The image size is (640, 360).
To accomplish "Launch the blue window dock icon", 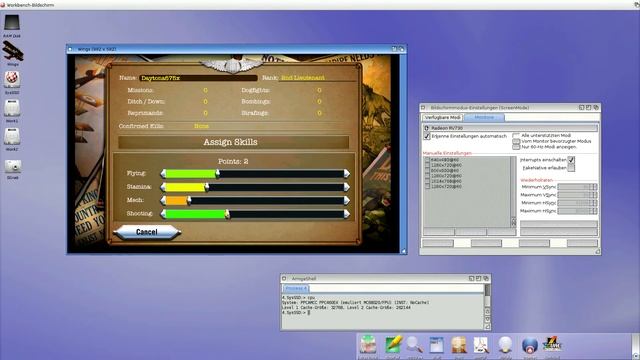I will (436, 345).
